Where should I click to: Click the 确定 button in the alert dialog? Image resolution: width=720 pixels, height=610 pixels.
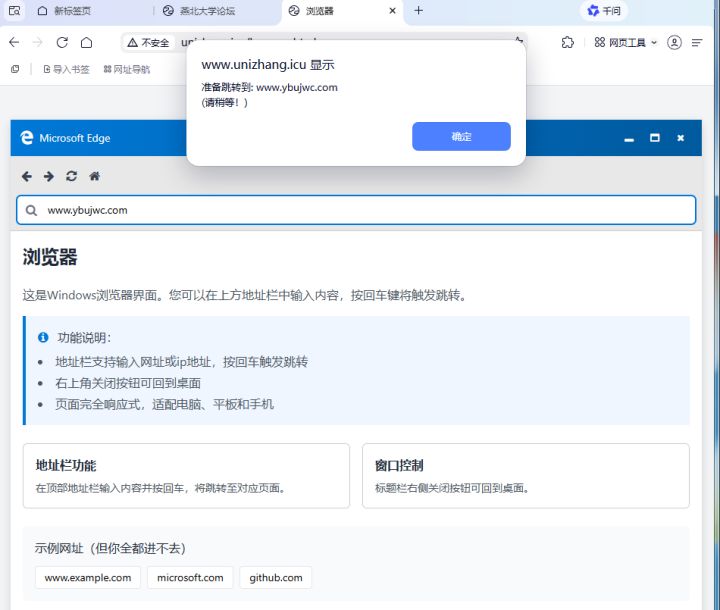pyautogui.click(x=461, y=137)
